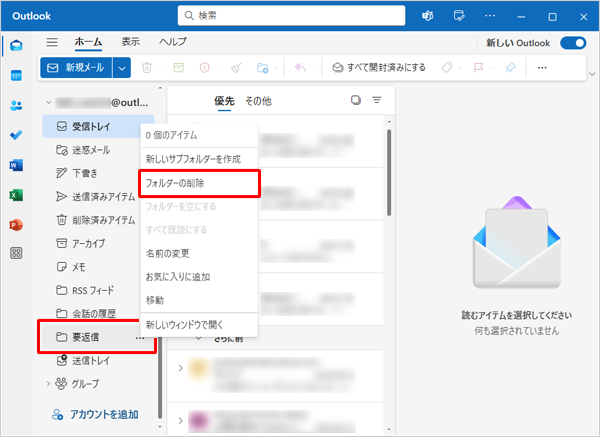The width and height of the screenshot is (600, 437).
Task: Expand the ribbon chevron at far right
Action: [x=592, y=74]
